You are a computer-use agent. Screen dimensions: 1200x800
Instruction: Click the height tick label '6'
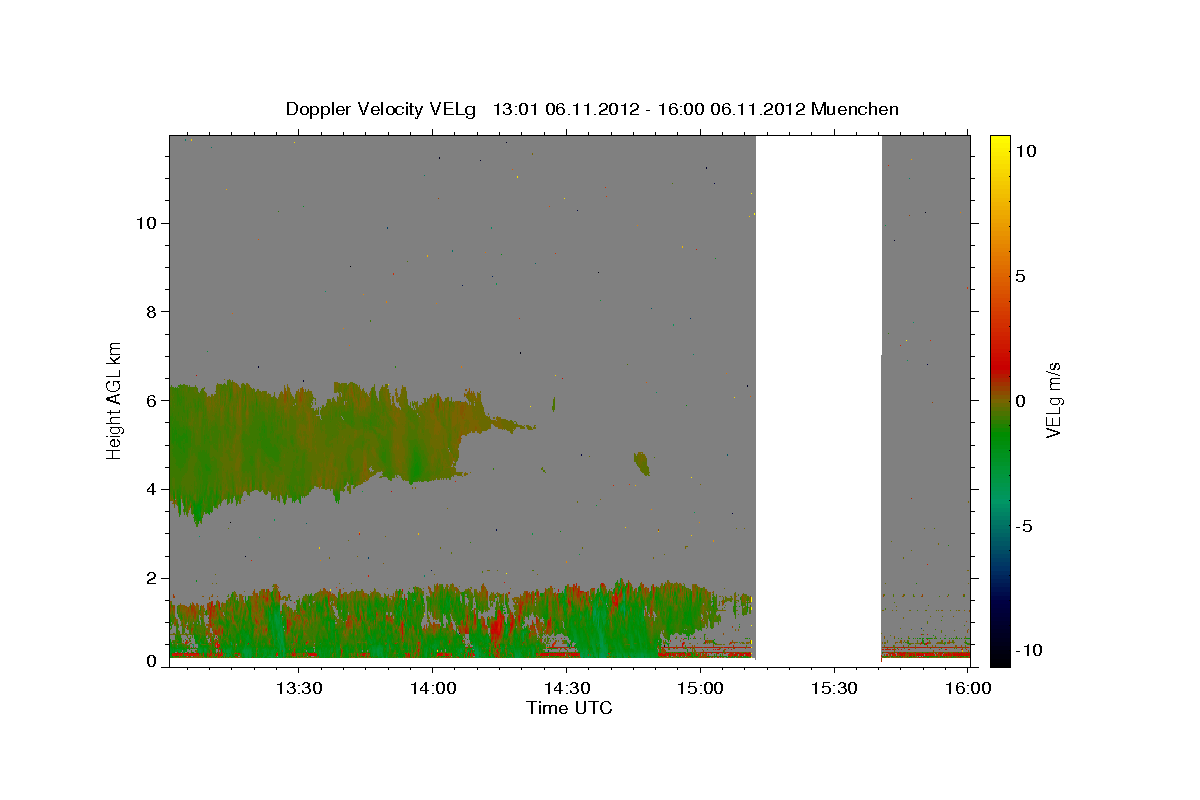152,400
